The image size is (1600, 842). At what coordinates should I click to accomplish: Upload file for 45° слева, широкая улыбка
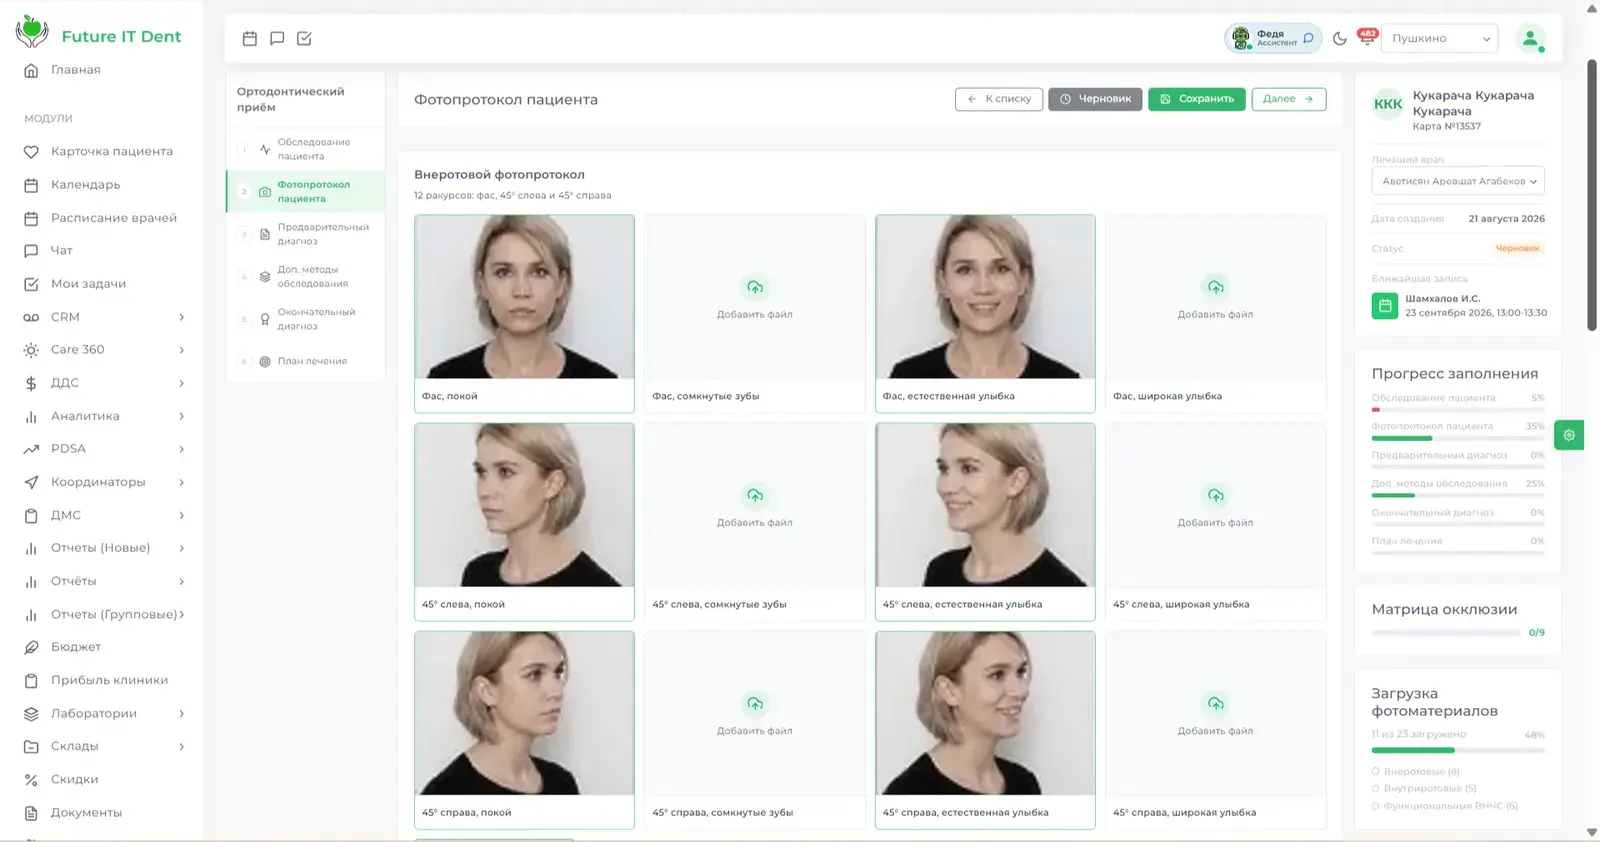(1215, 506)
